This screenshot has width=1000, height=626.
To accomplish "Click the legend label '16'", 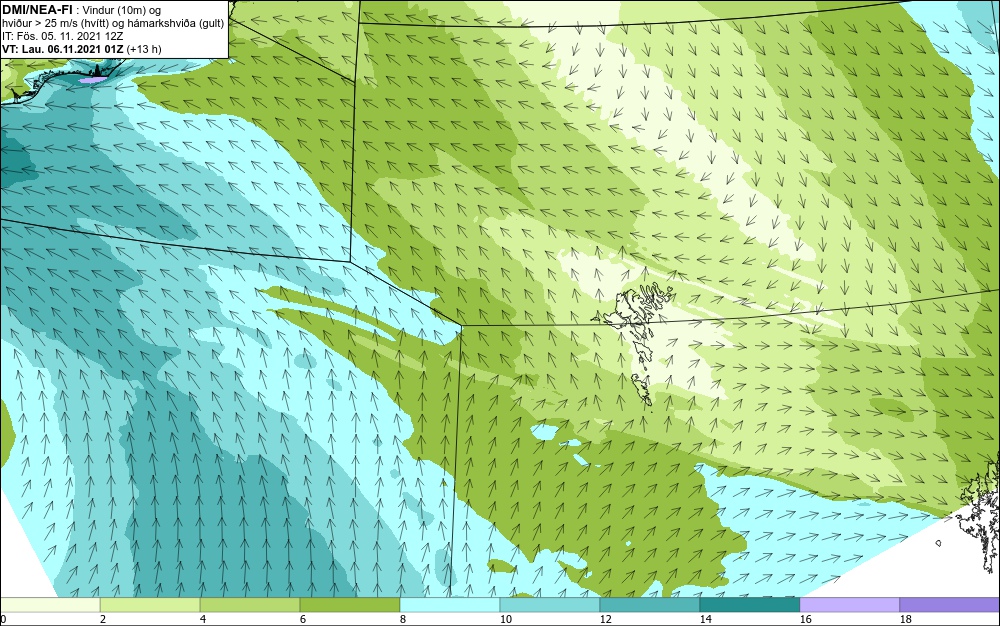I will tap(805, 619).
